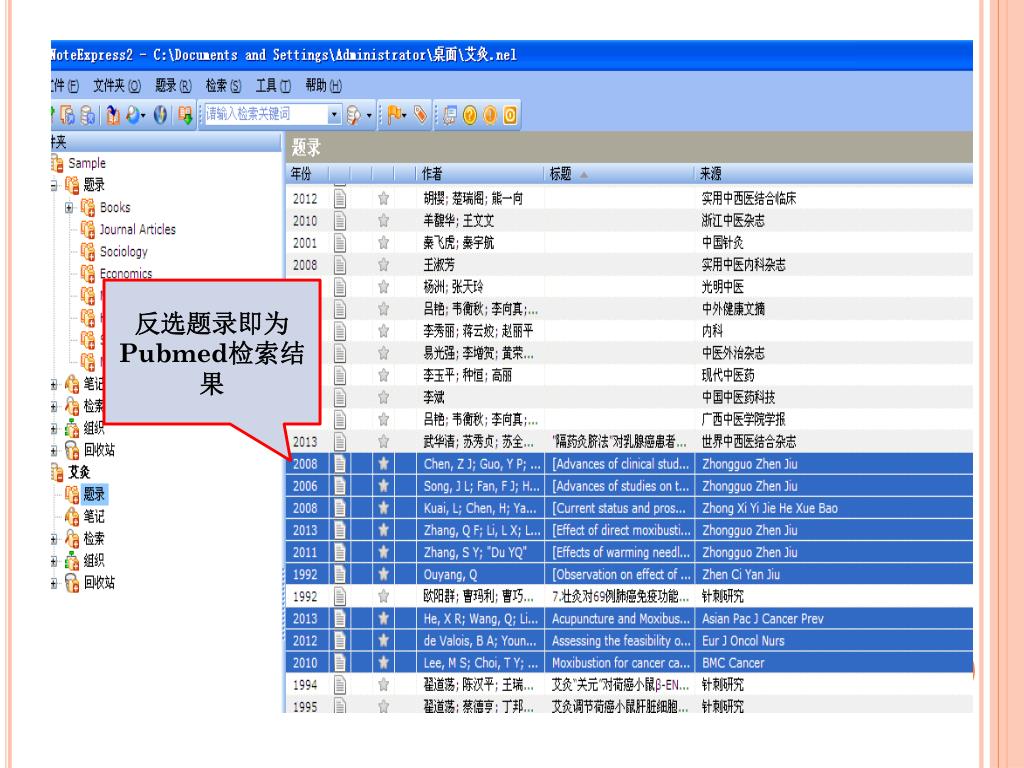Open the search keyword box dropdown arrow

334,115
